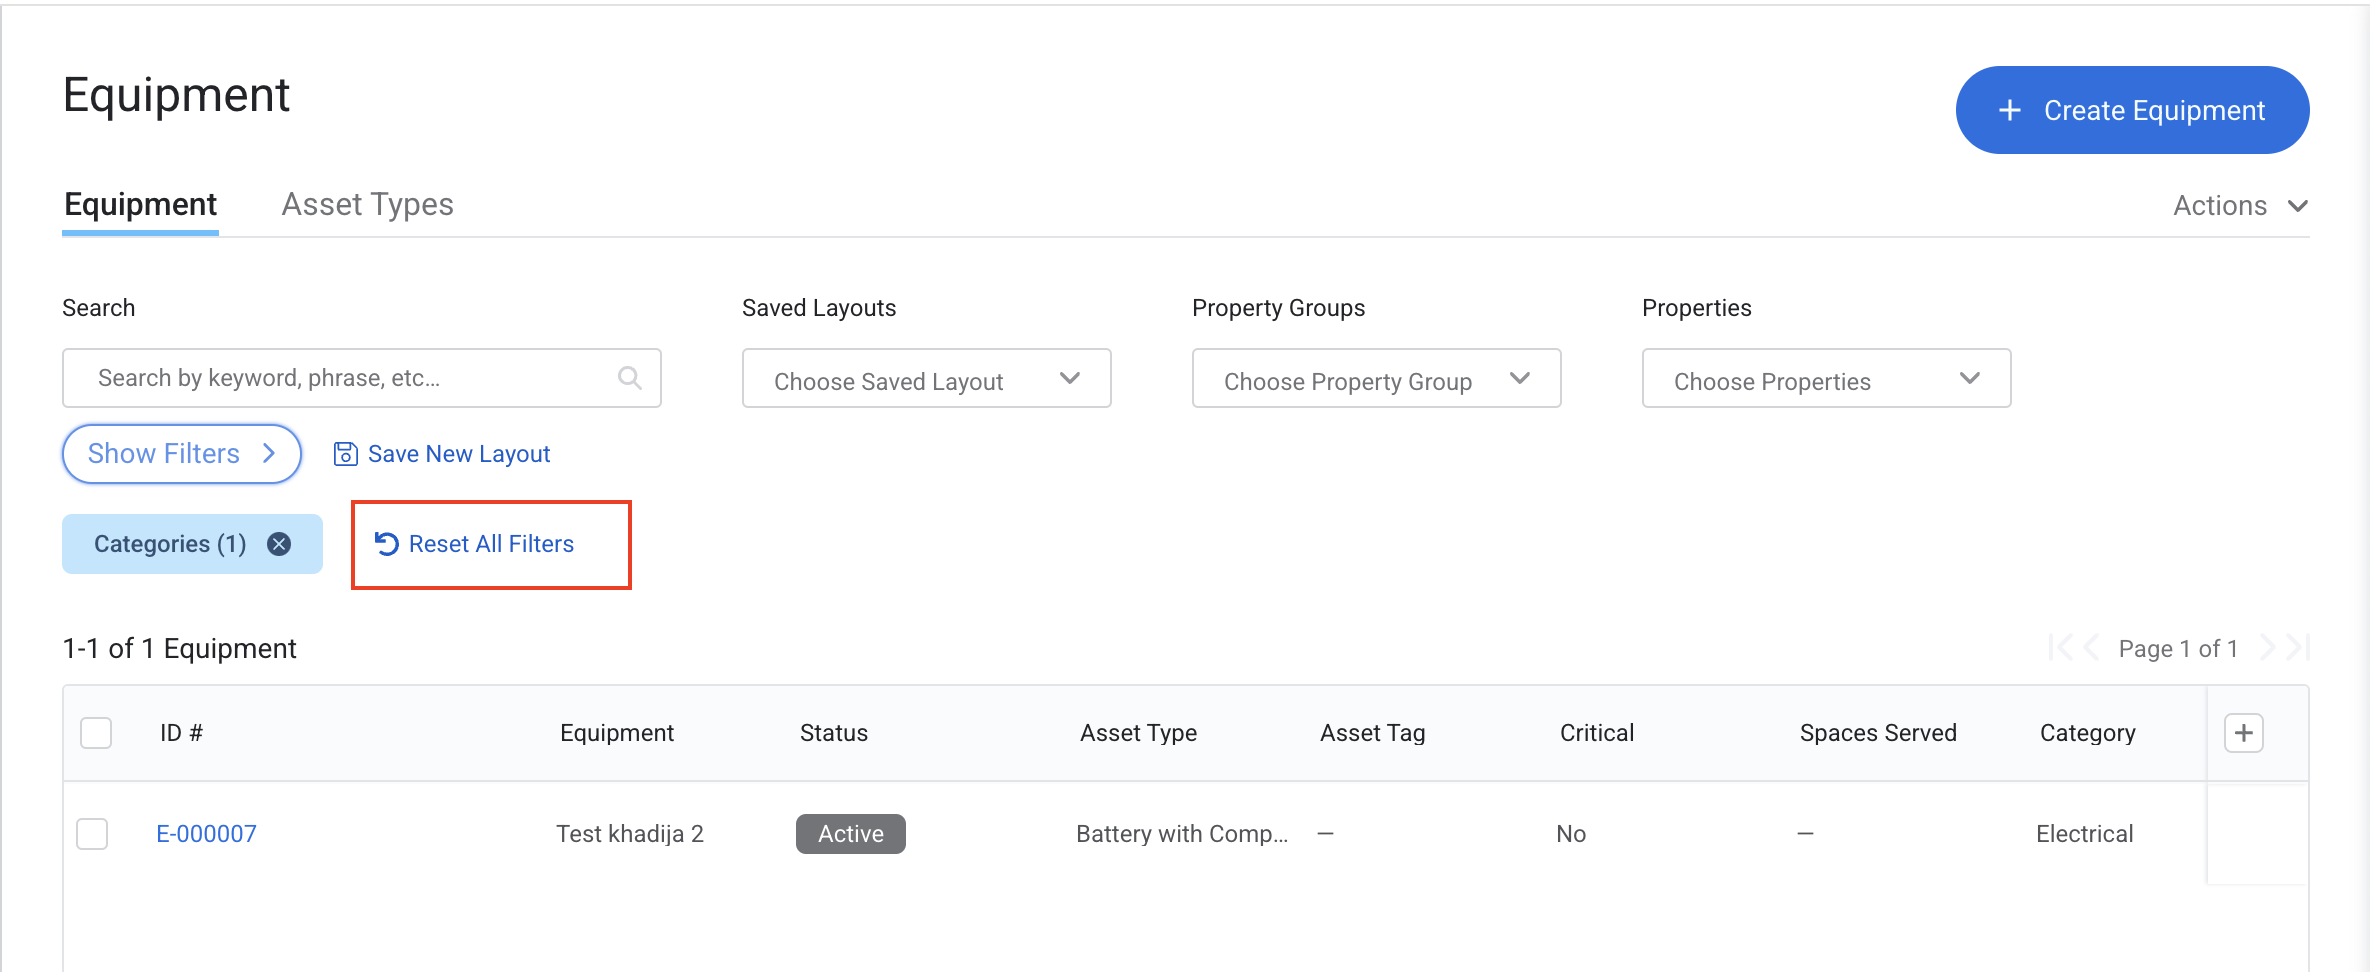Jump to the last page arrow

coord(2299,648)
